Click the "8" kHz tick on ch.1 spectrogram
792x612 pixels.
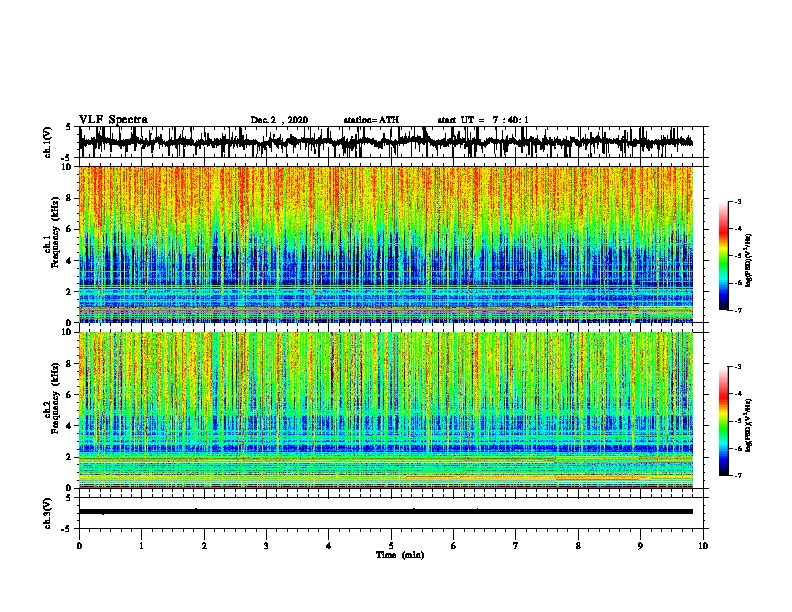coord(70,198)
